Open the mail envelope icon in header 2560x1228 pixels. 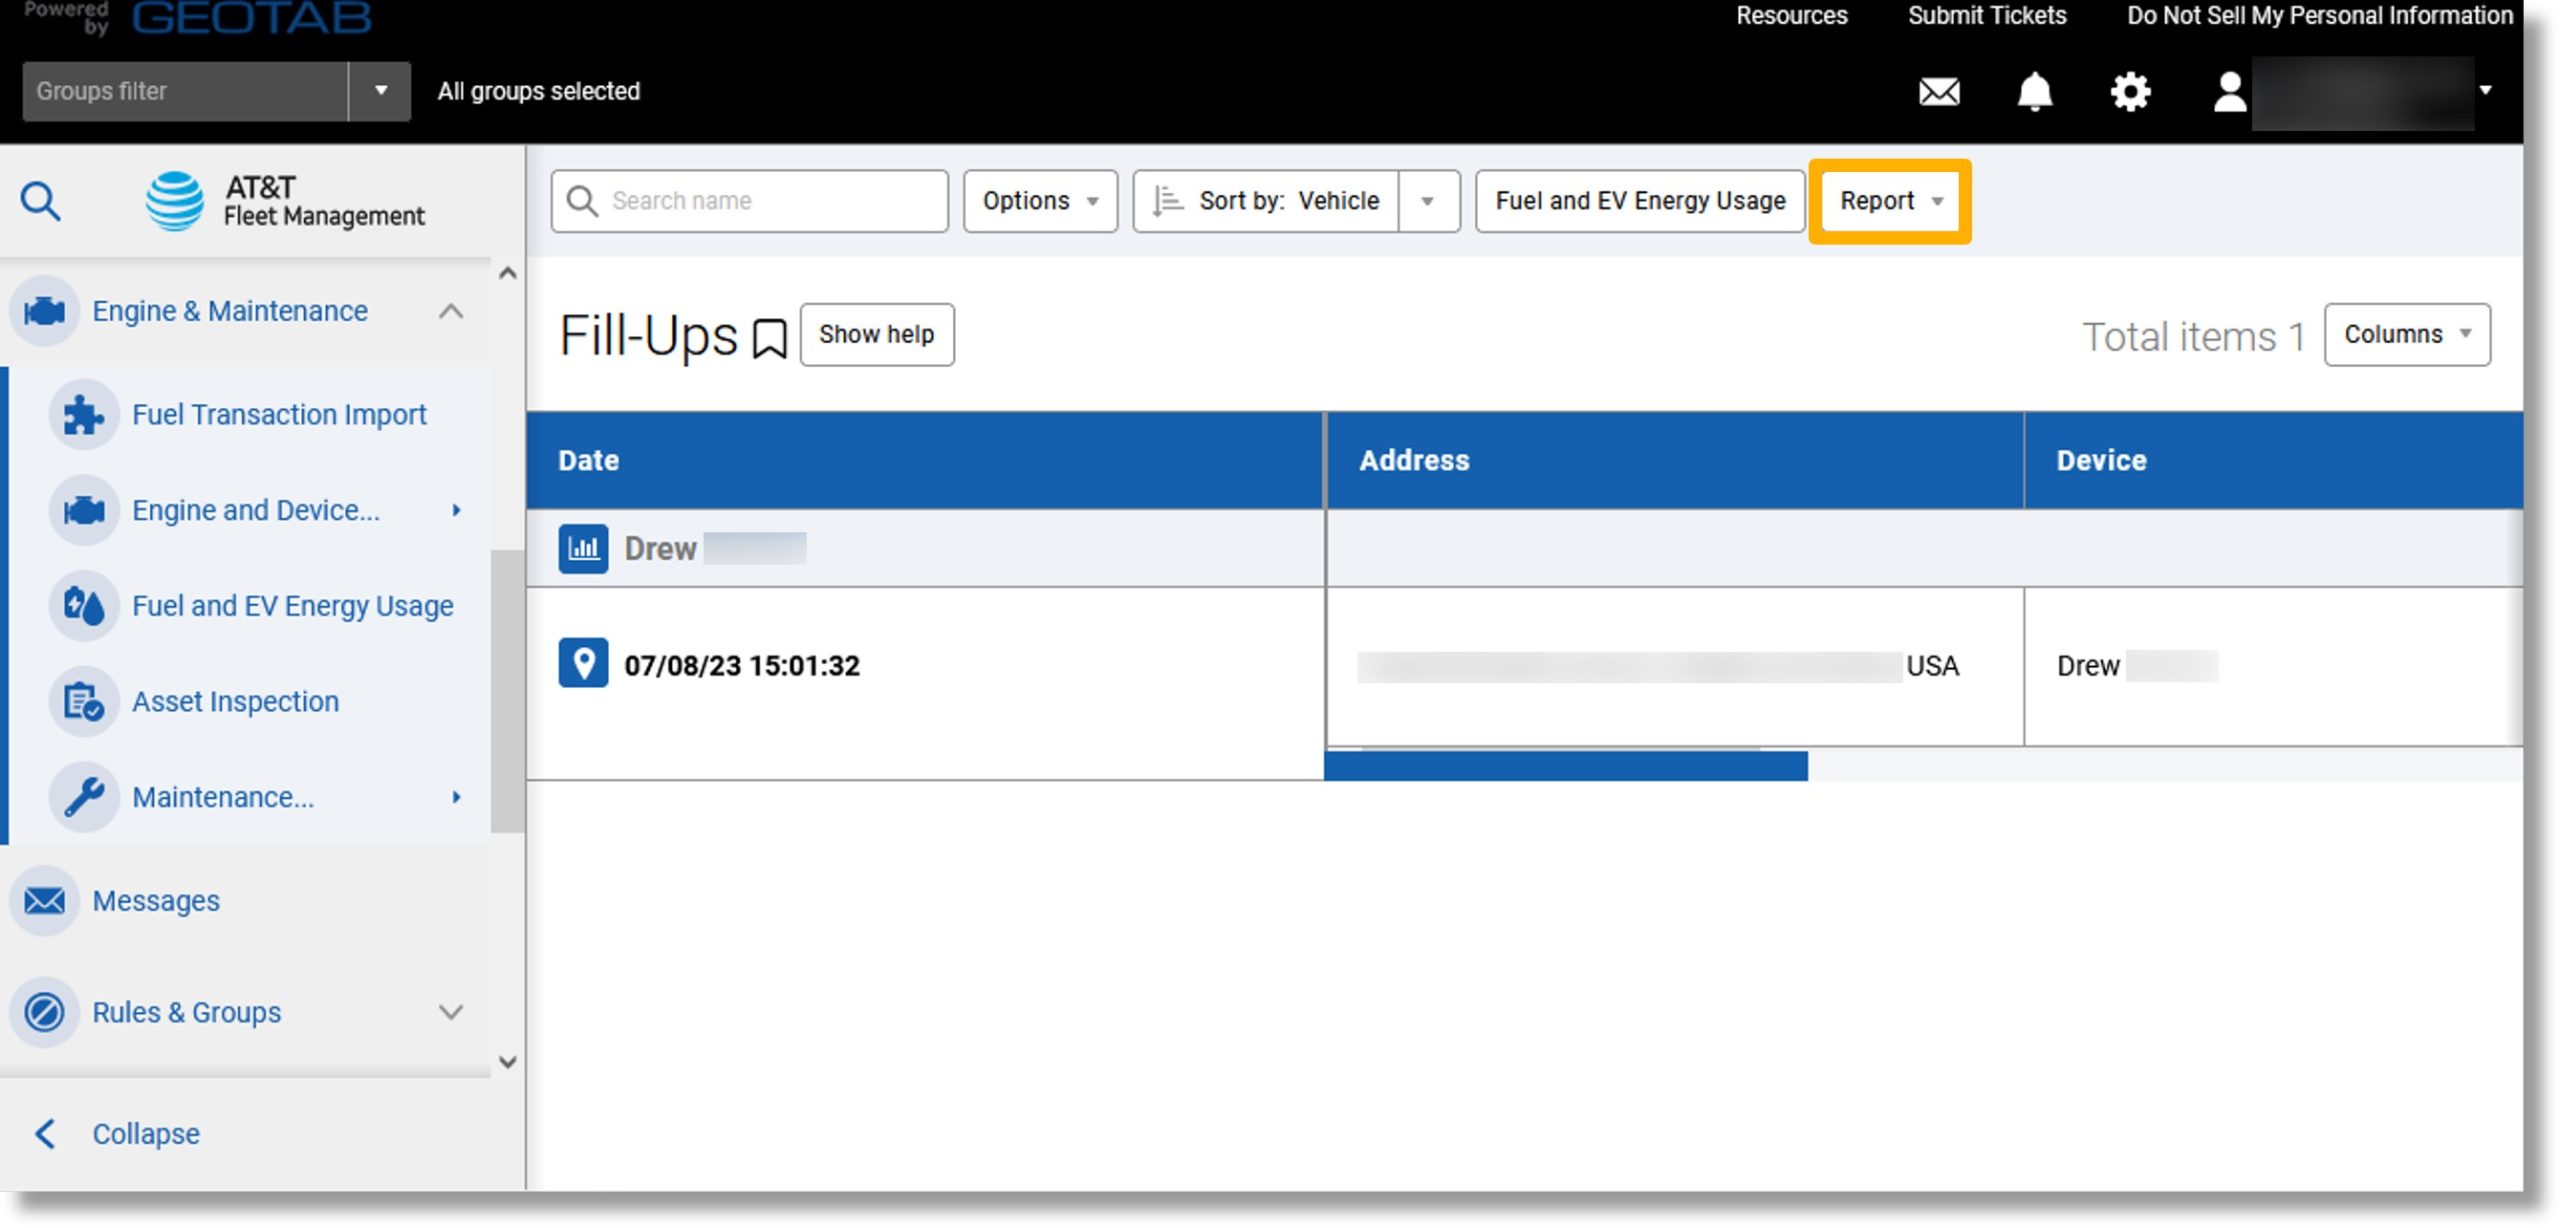coord(1939,92)
